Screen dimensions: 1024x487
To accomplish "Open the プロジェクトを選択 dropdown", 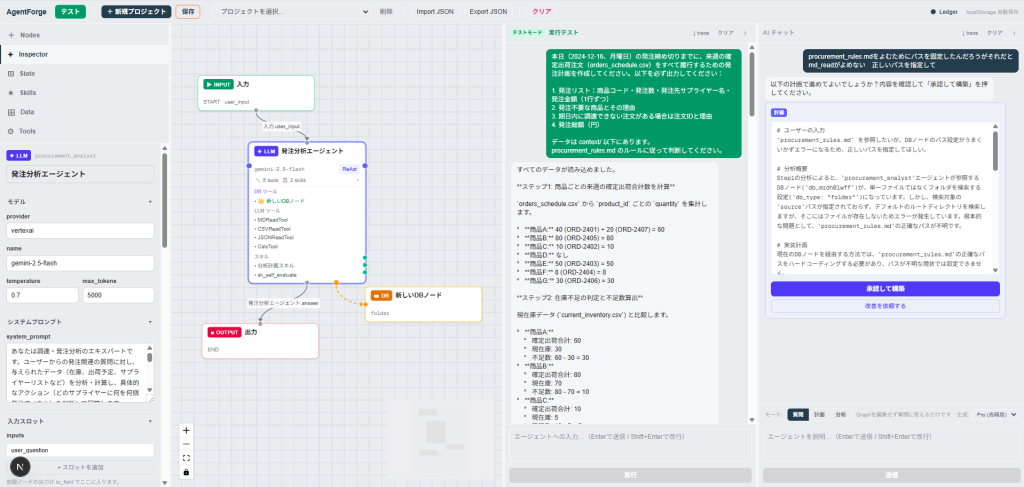I will coord(292,12).
